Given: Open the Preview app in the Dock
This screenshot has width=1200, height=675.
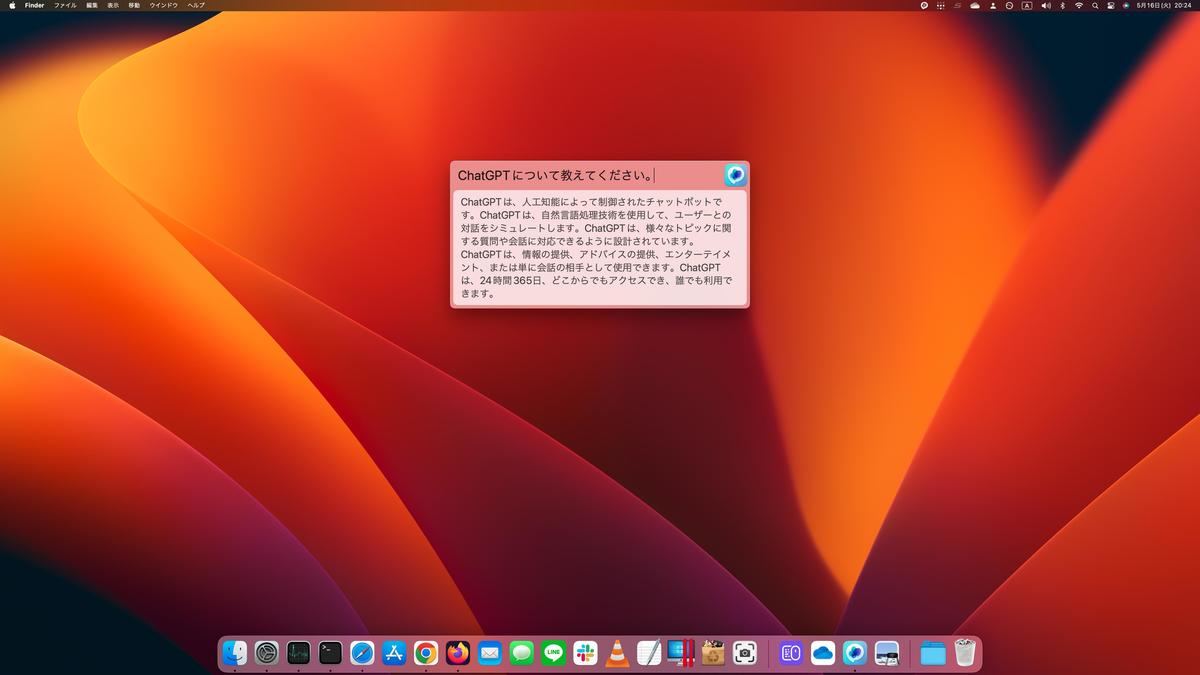Looking at the screenshot, I should pos(887,653).
